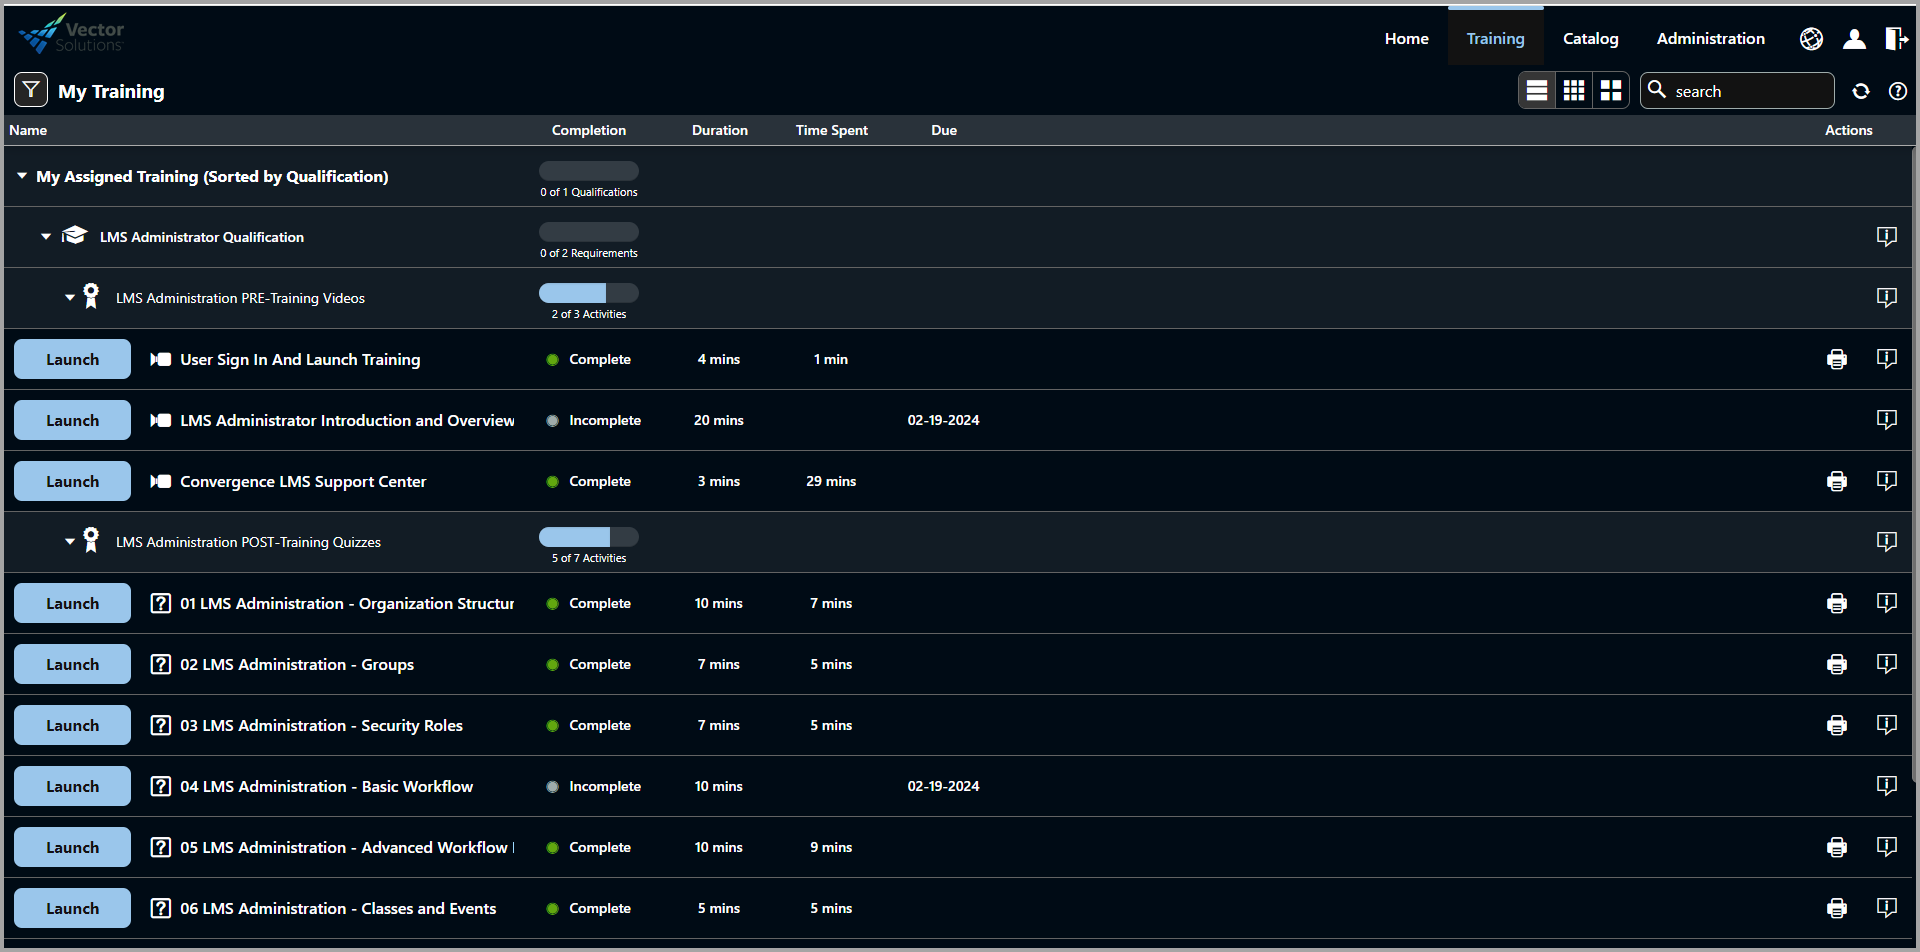1920x952 pixels.
Task: Launch LMS Administrator Introduction and Overview
Action: pyautogui.click(x=72, y=420)
